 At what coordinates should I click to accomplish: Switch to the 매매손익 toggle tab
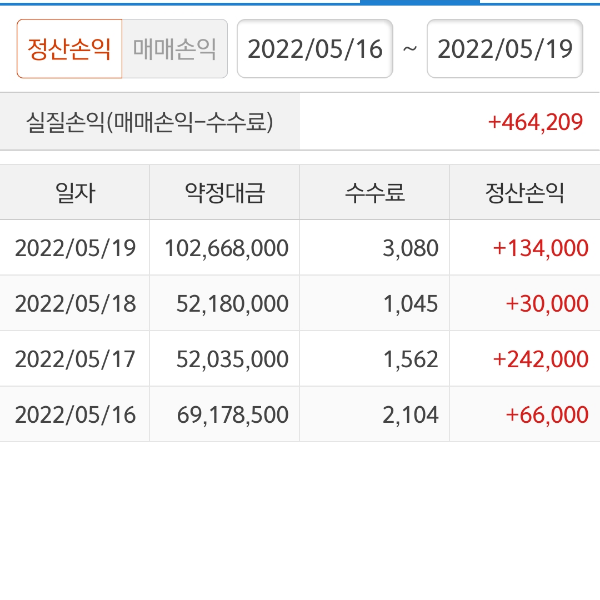pyautogui.click(x=175, y=49)
